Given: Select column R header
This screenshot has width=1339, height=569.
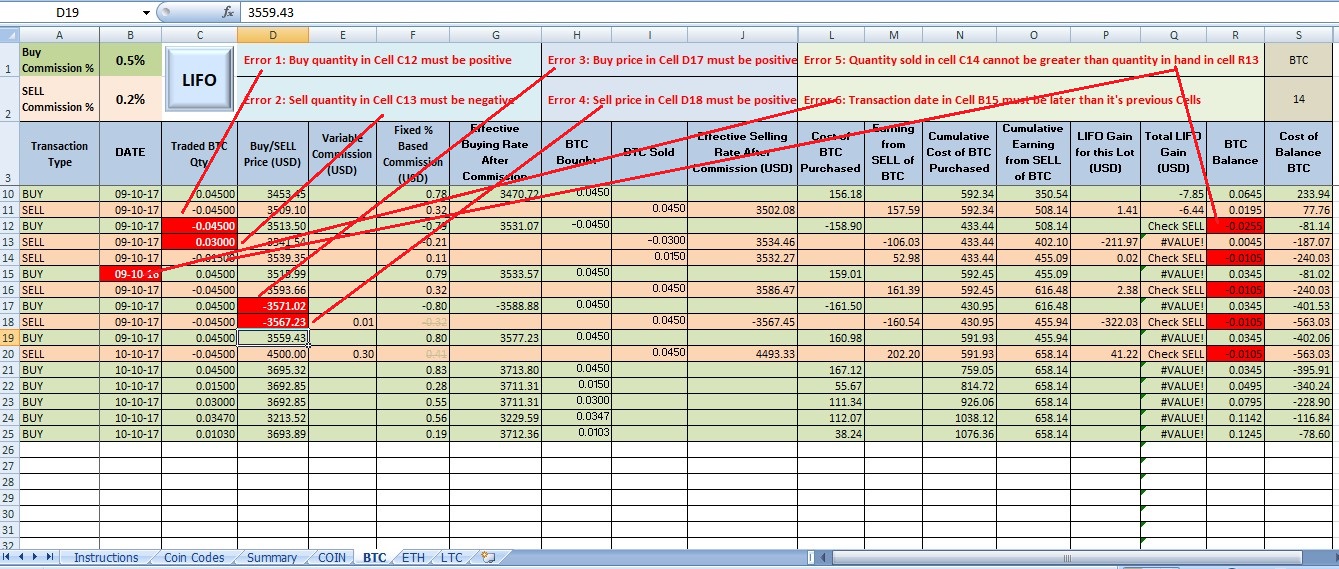Looking at the screenshot, I should (1235, 35).
